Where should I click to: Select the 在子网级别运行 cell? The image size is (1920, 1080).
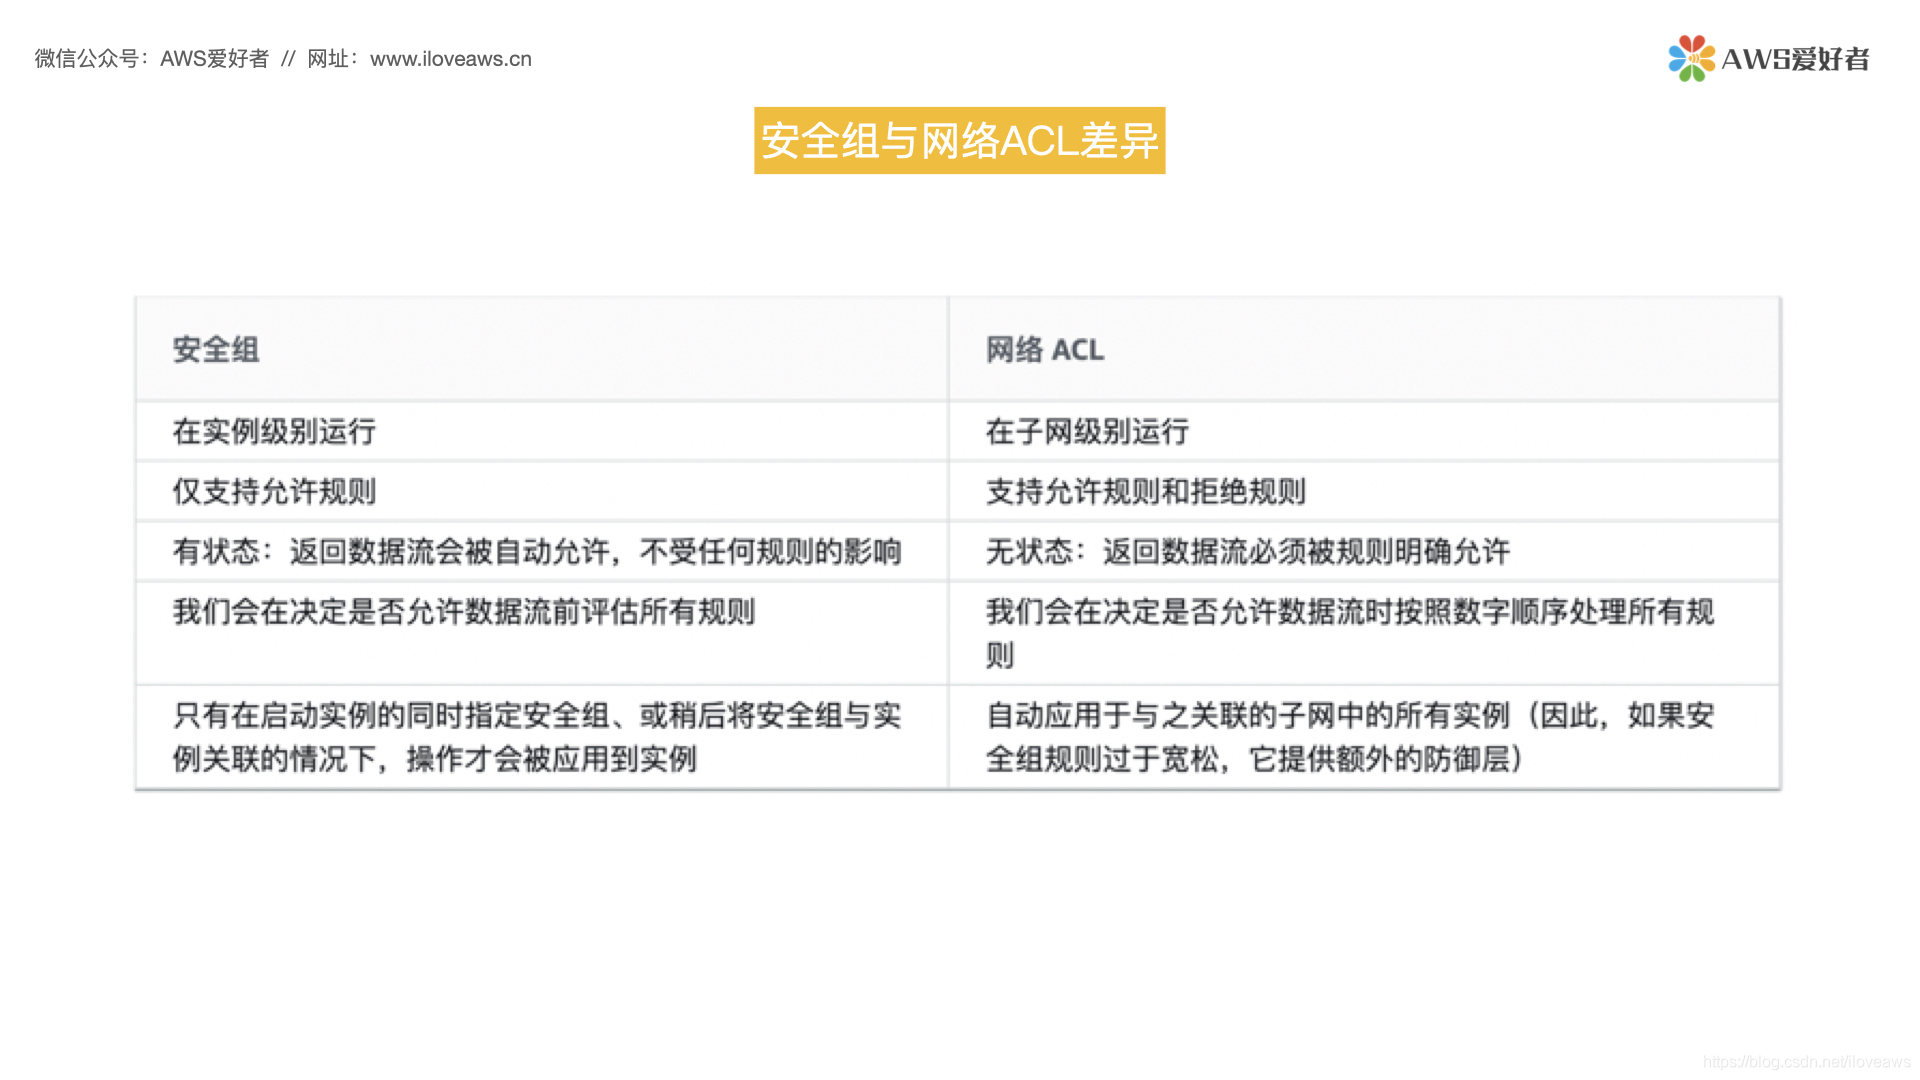point(1087,432)
